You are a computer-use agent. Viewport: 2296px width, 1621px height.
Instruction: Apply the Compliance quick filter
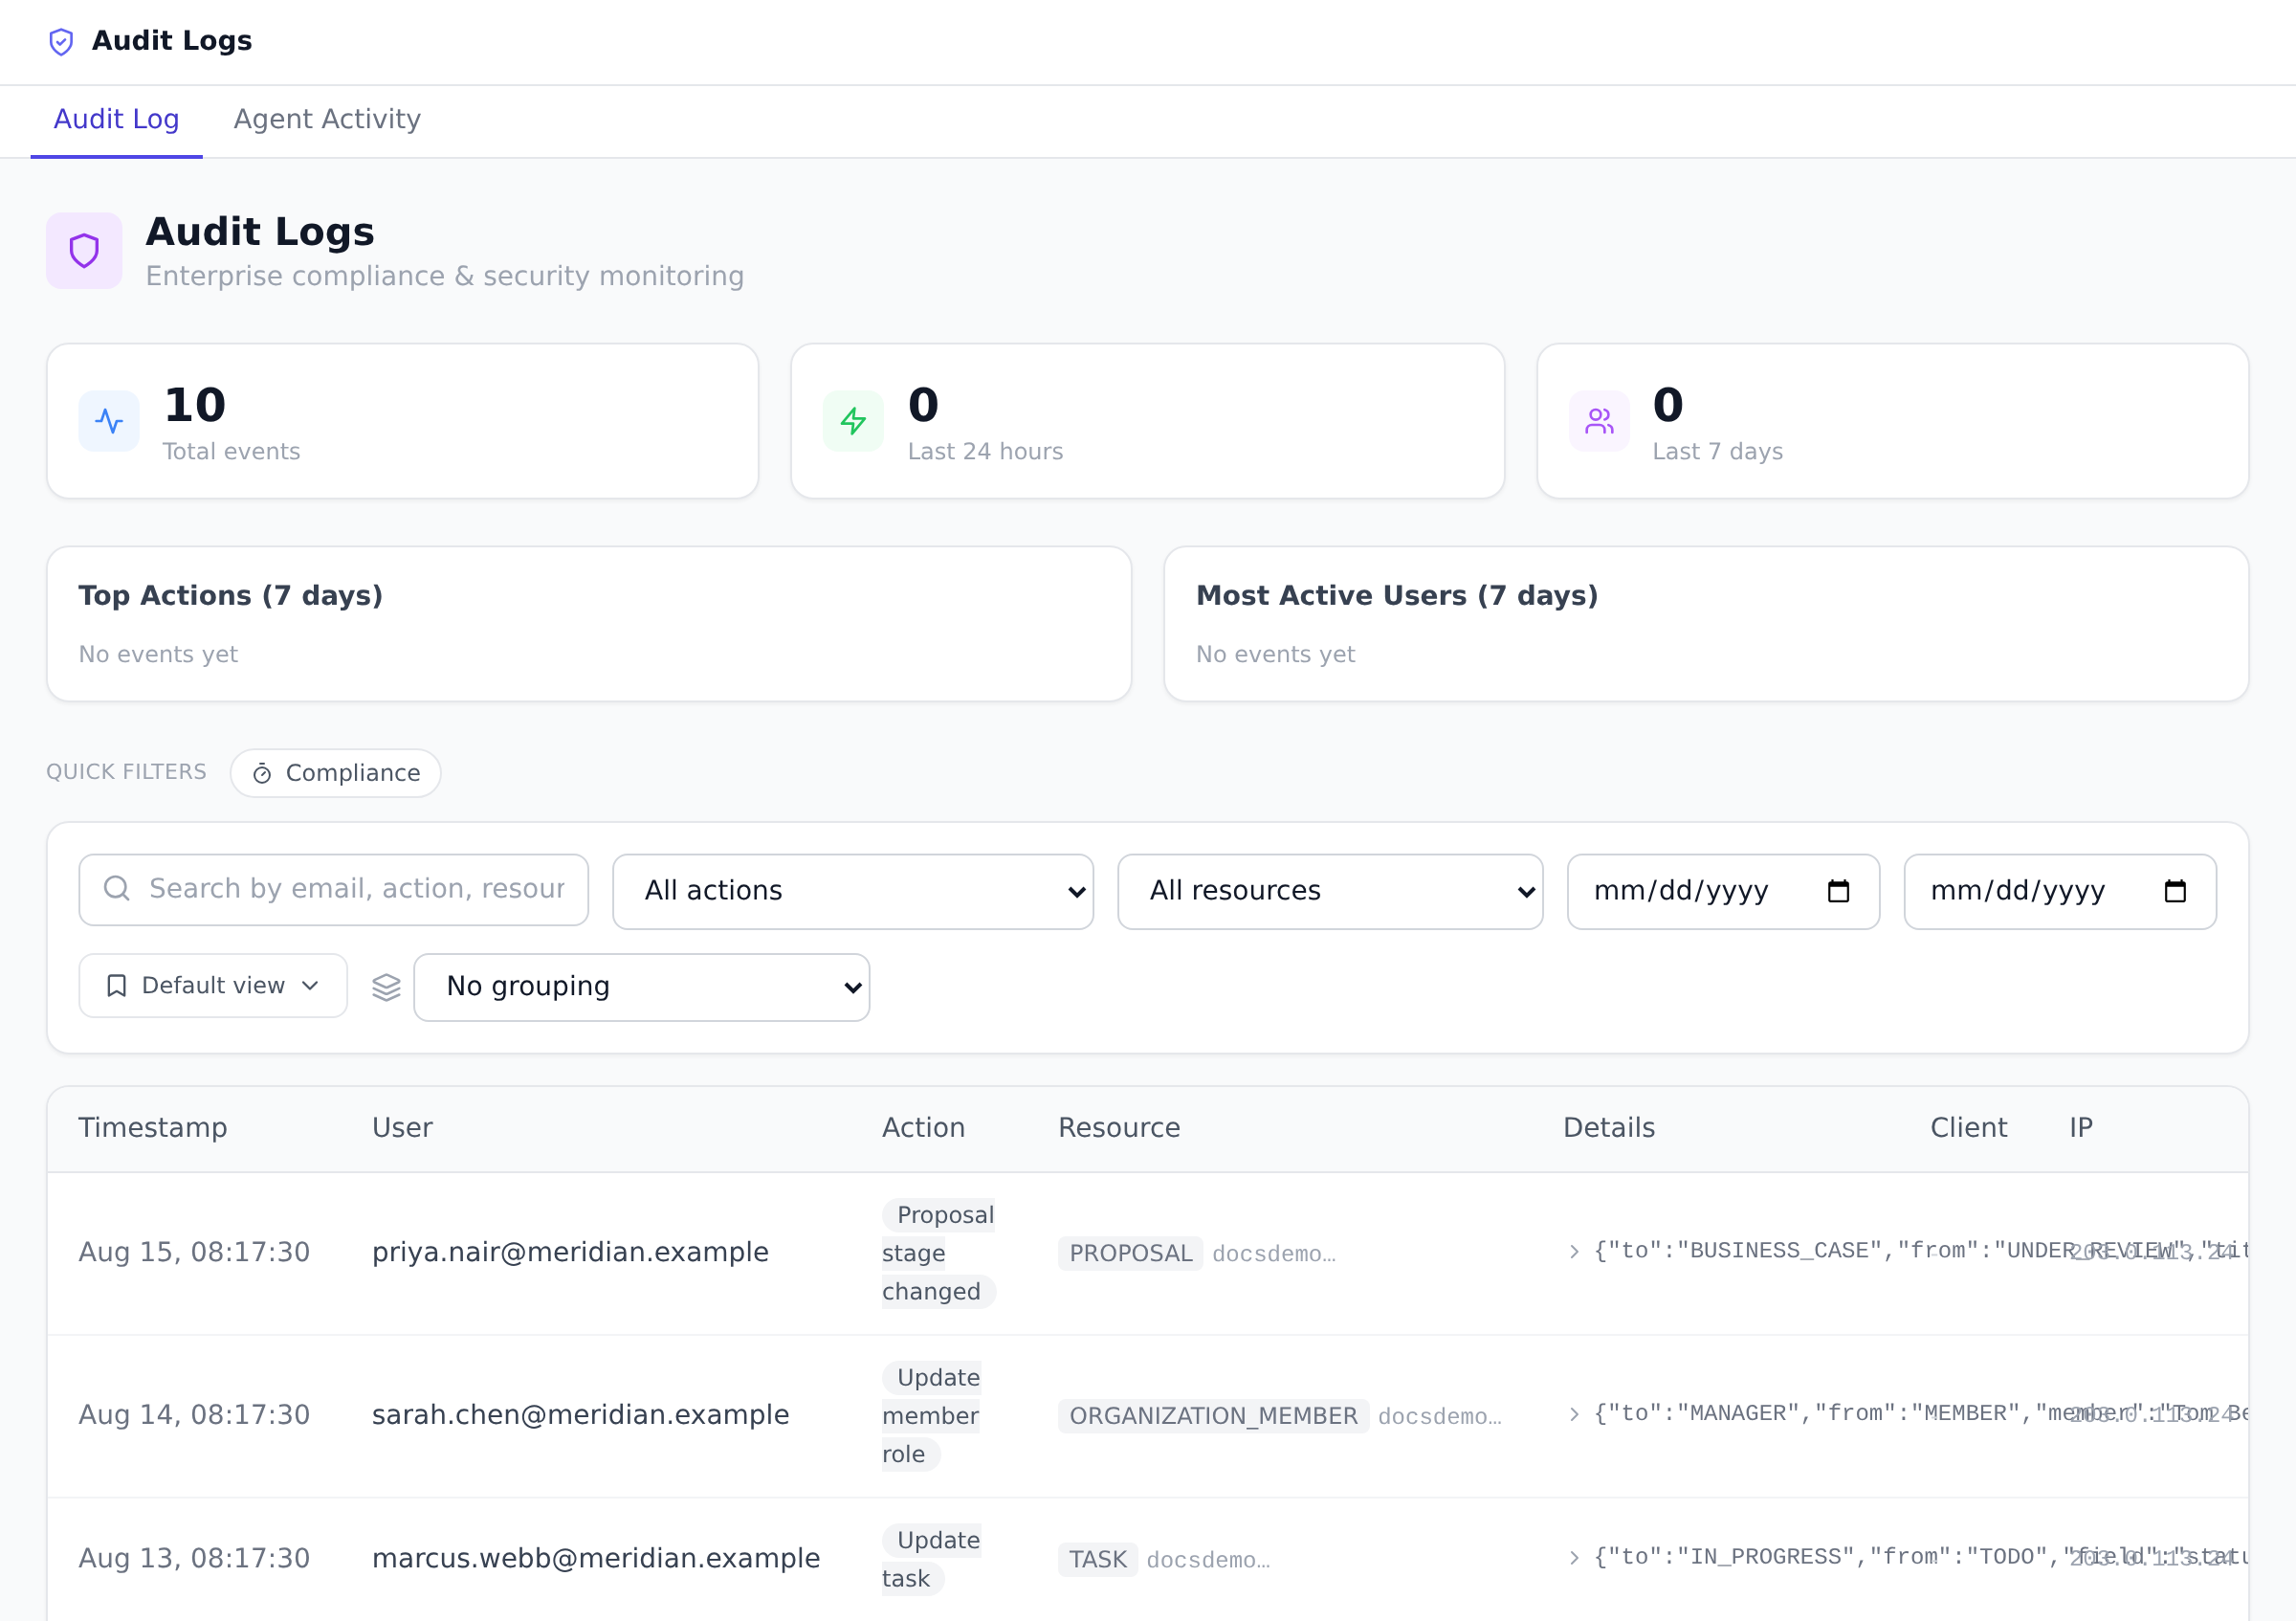click(x=335, y=774)
